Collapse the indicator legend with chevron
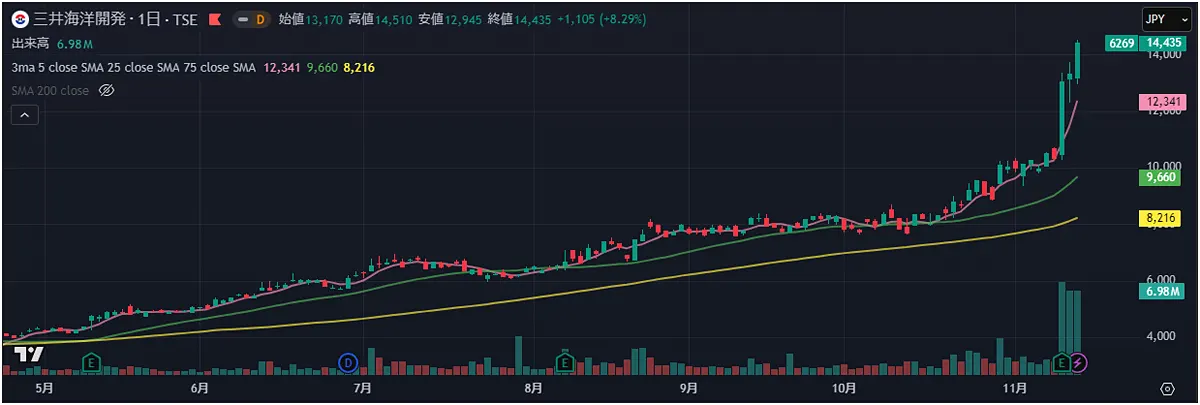The image size is (1200, 405). point(25,116)
